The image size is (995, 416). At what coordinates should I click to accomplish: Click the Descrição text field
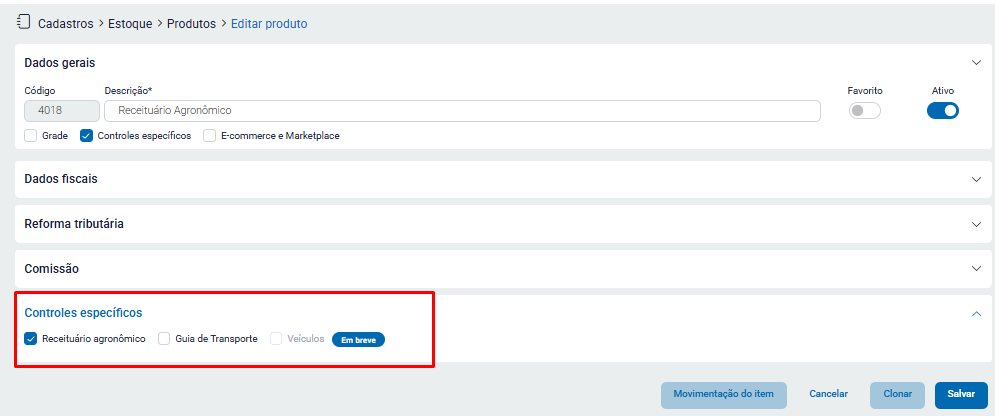click(462, 111)
